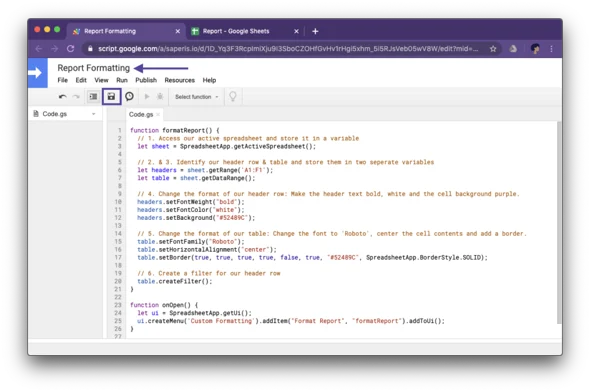Screen dimensions: 590x392
Task: Click the line 'function formatReport() {'
Action: (175, 130)
